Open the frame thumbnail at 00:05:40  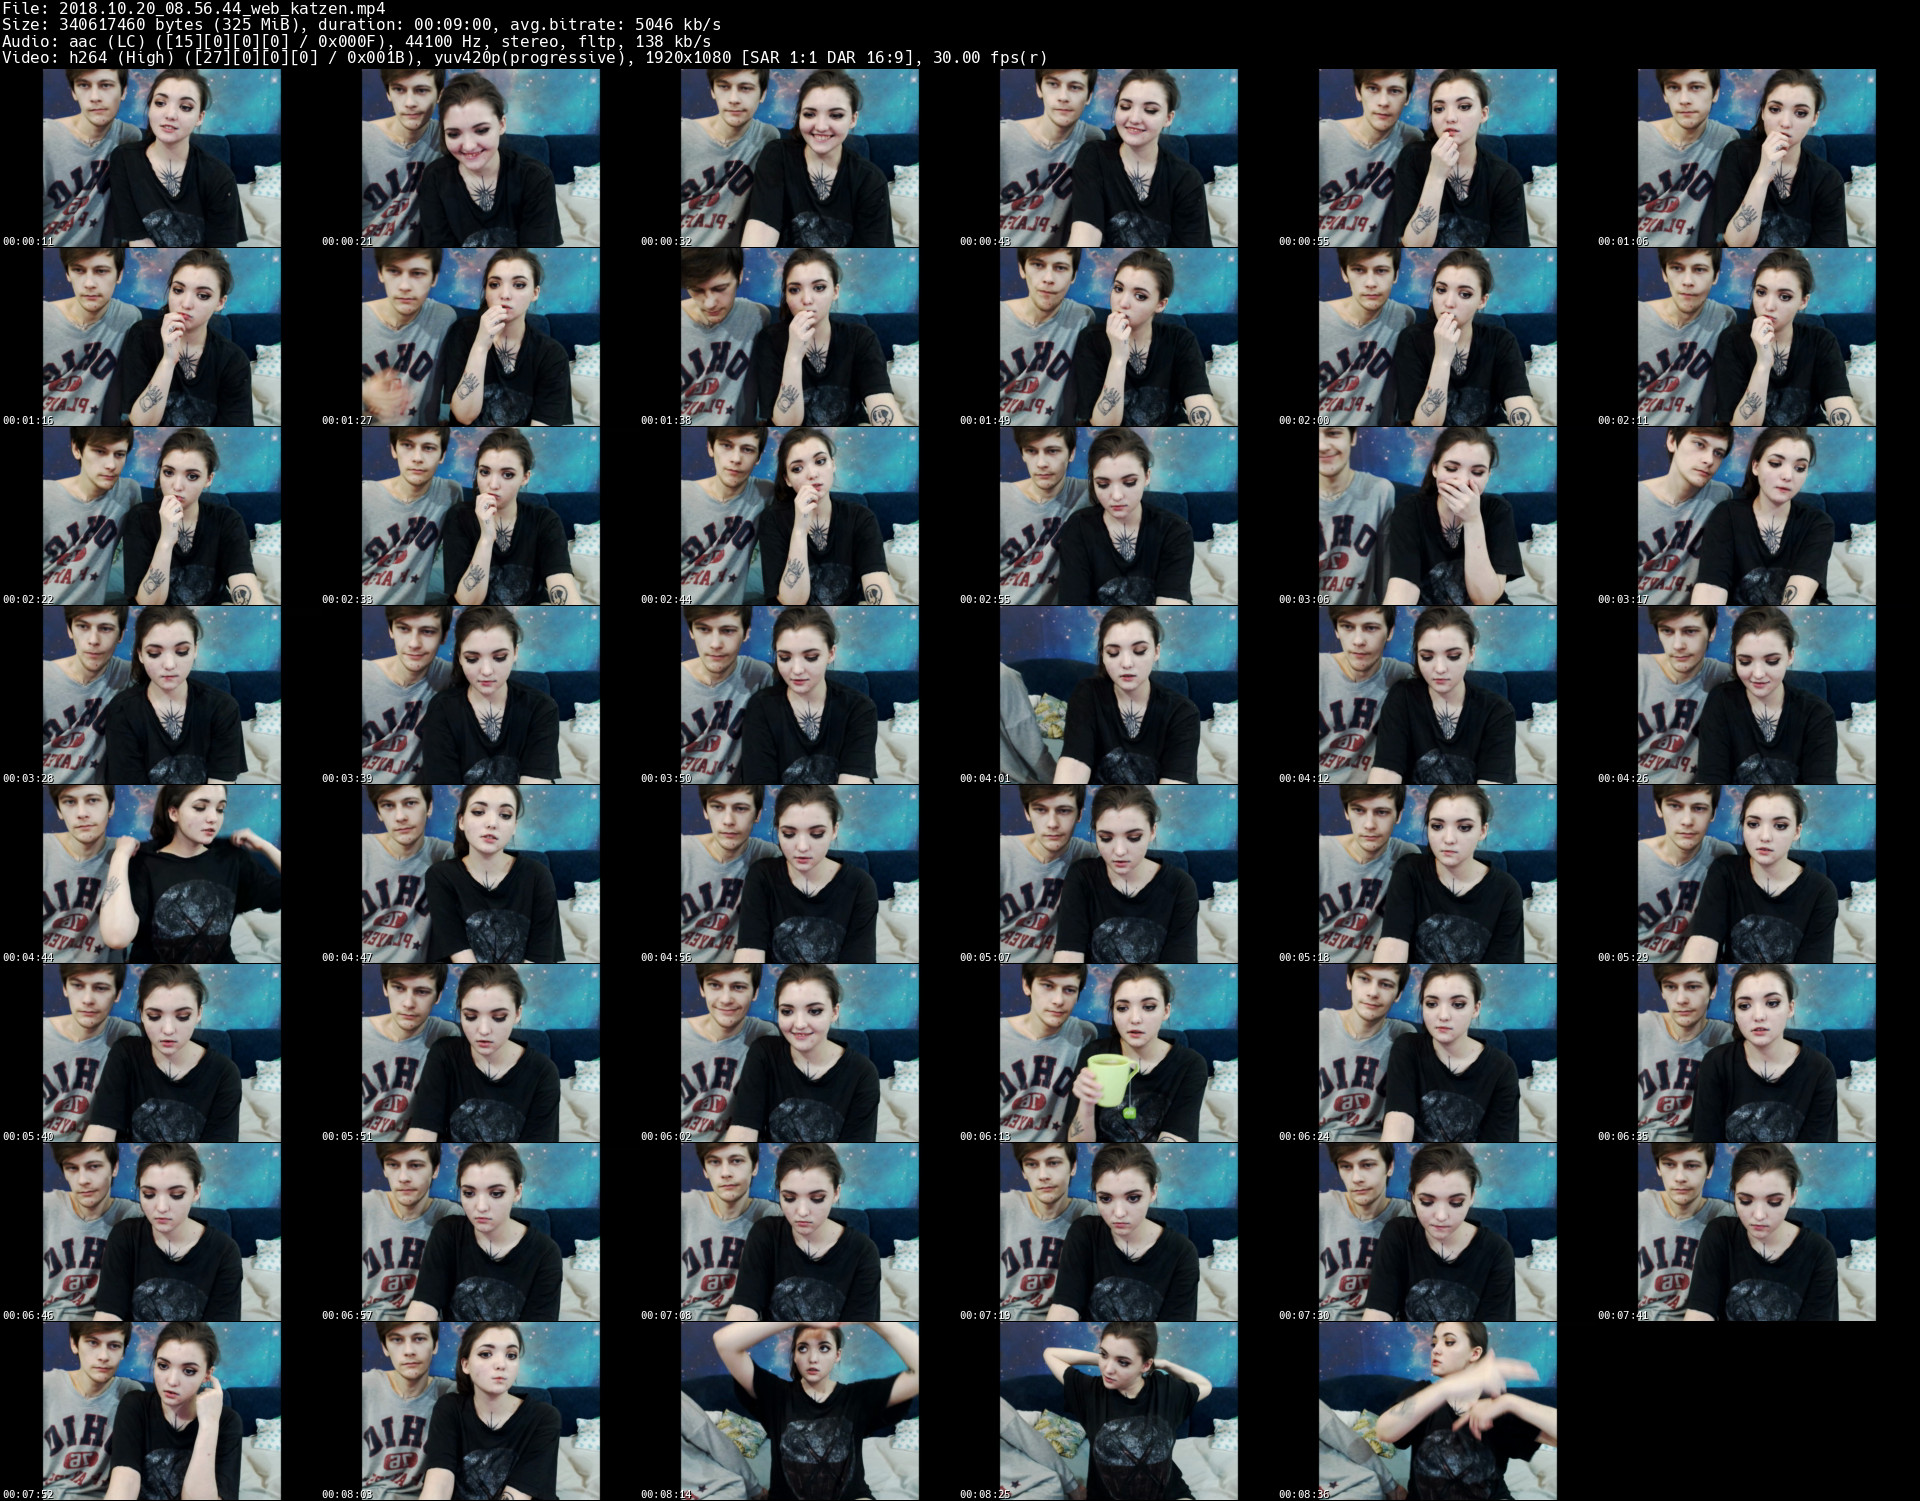[x=162, y=1053]
